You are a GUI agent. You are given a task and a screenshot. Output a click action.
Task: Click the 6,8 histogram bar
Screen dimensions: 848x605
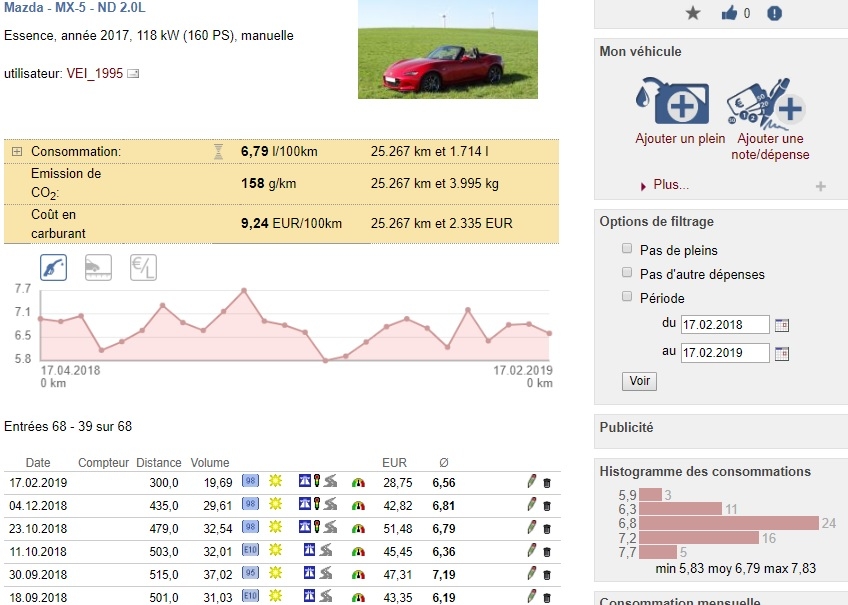728,523
